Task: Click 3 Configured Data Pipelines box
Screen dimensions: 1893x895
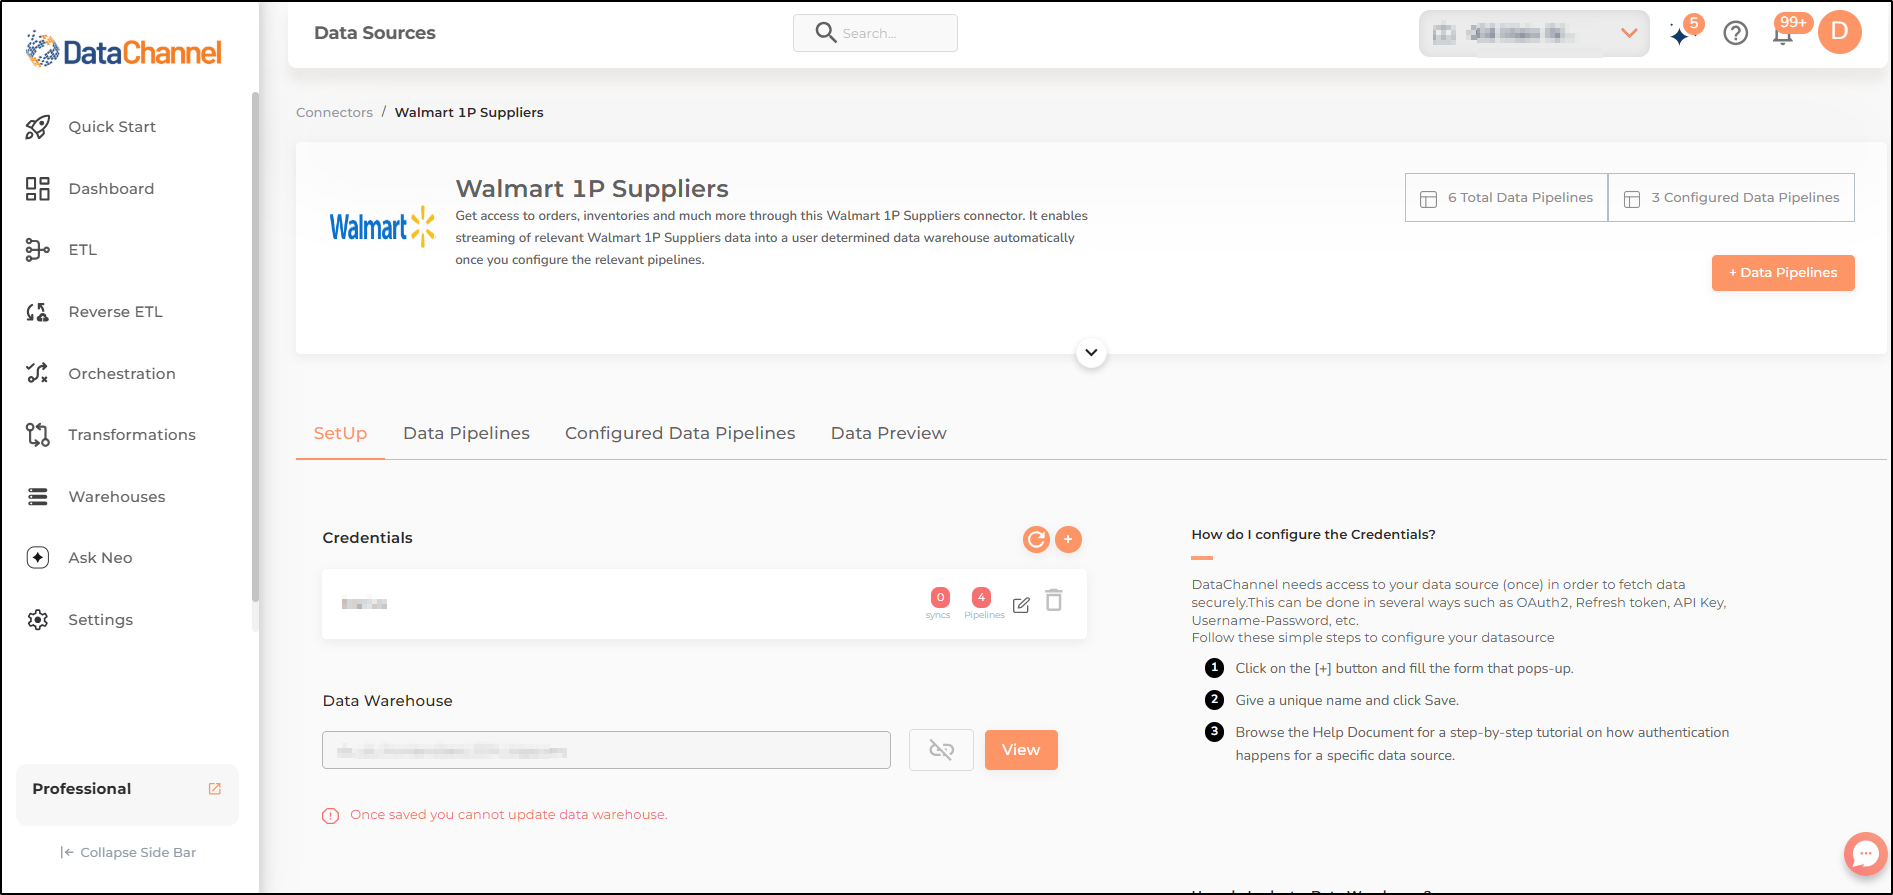Action: (1731, 198)
